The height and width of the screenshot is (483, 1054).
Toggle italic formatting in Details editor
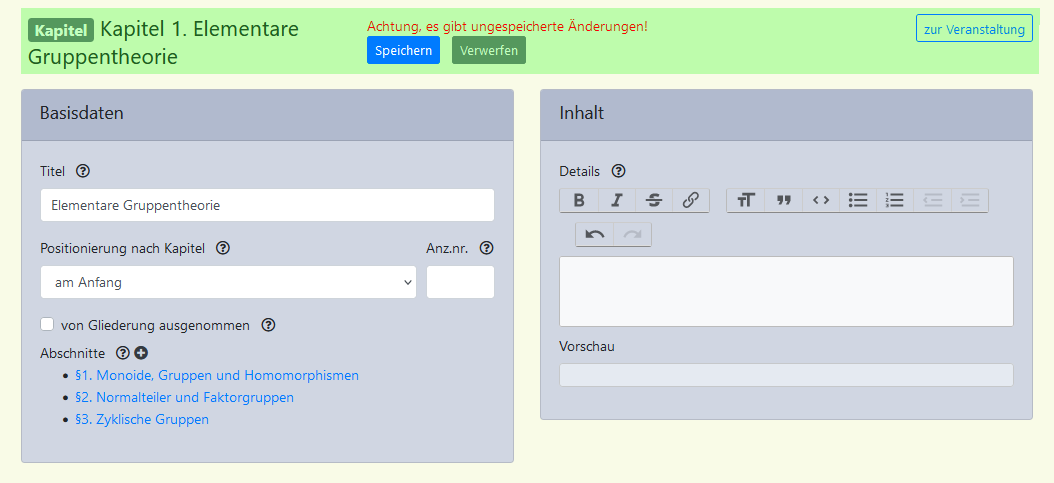click(616, 200)
